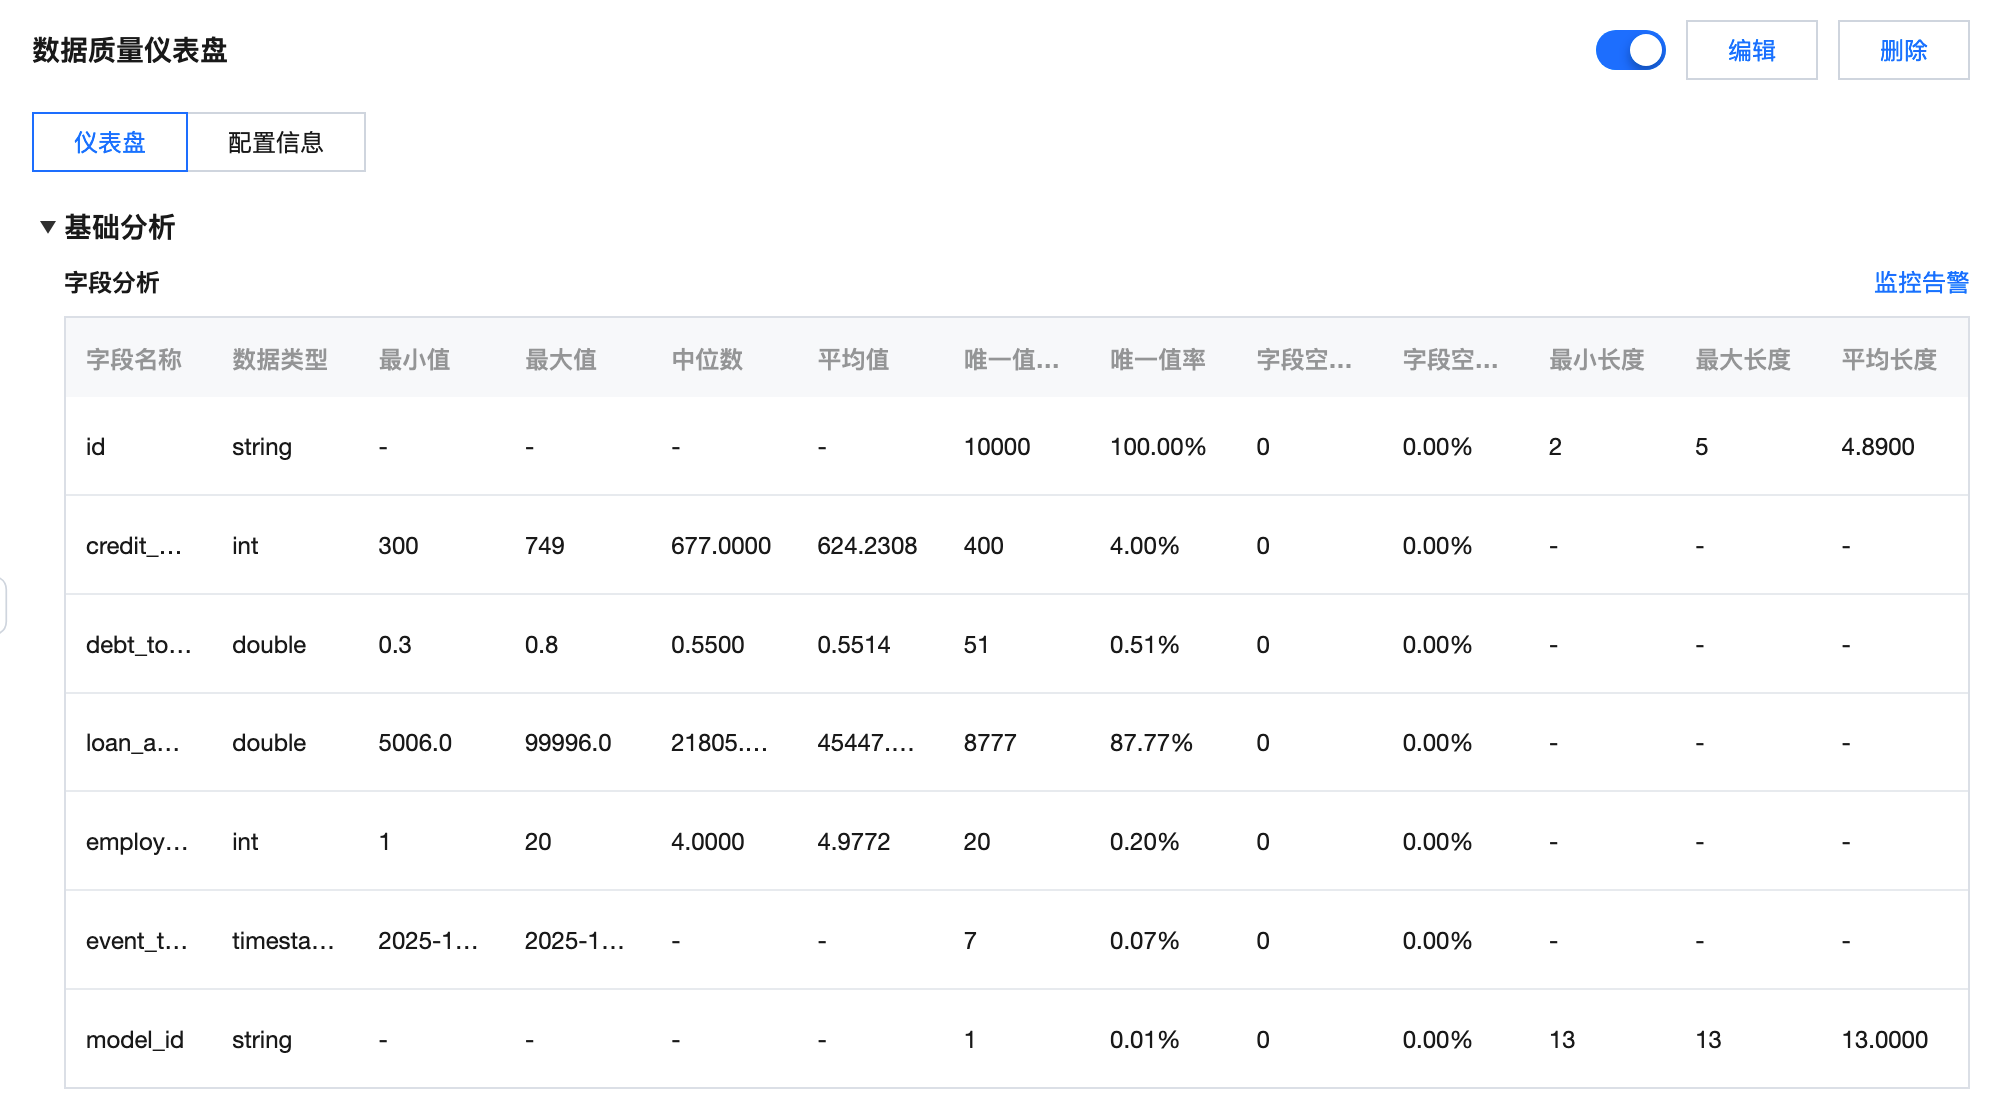This screenshot has width=2002, height=1102.
Task: Select the model_id field row
Action: pos(135,1040)
